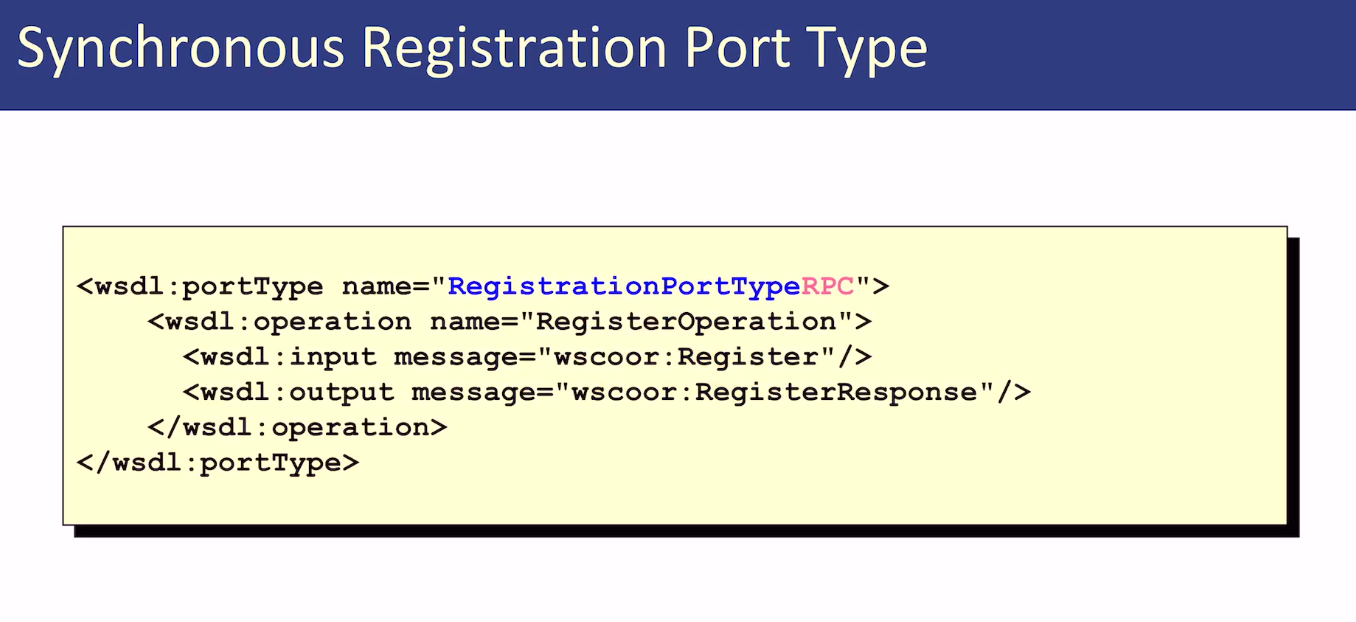Select the "wscoor:RegisterResponse" value
Screen dimensions: 1356x622
click(774, 392)
